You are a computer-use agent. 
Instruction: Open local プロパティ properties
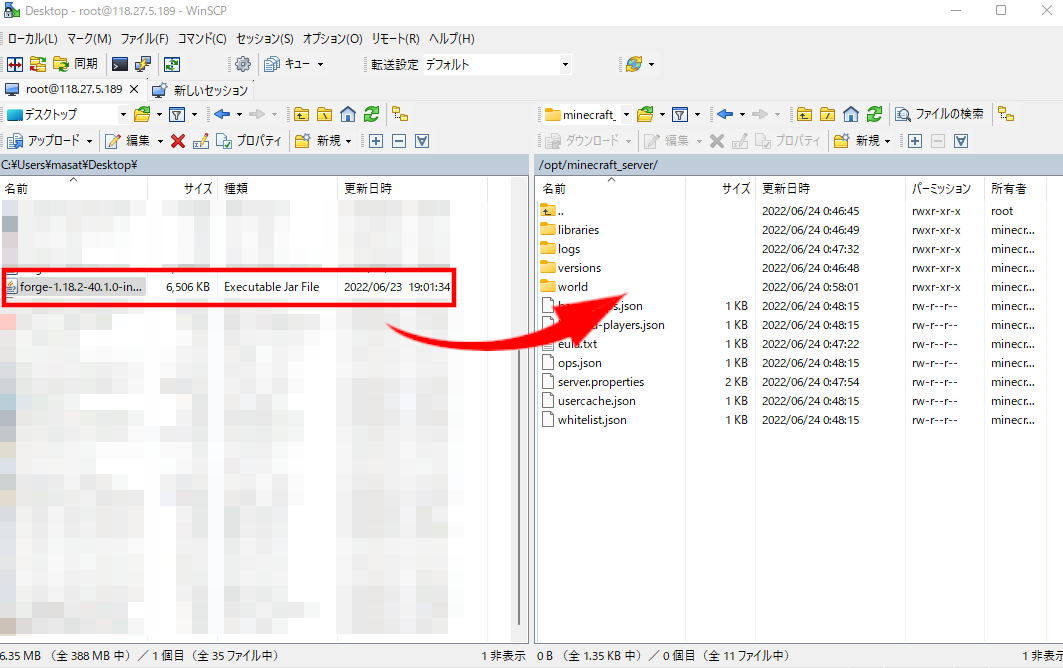coord(248,140)
